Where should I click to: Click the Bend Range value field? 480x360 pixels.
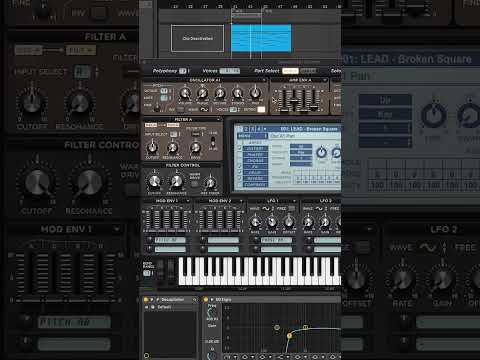pos(146,273)
